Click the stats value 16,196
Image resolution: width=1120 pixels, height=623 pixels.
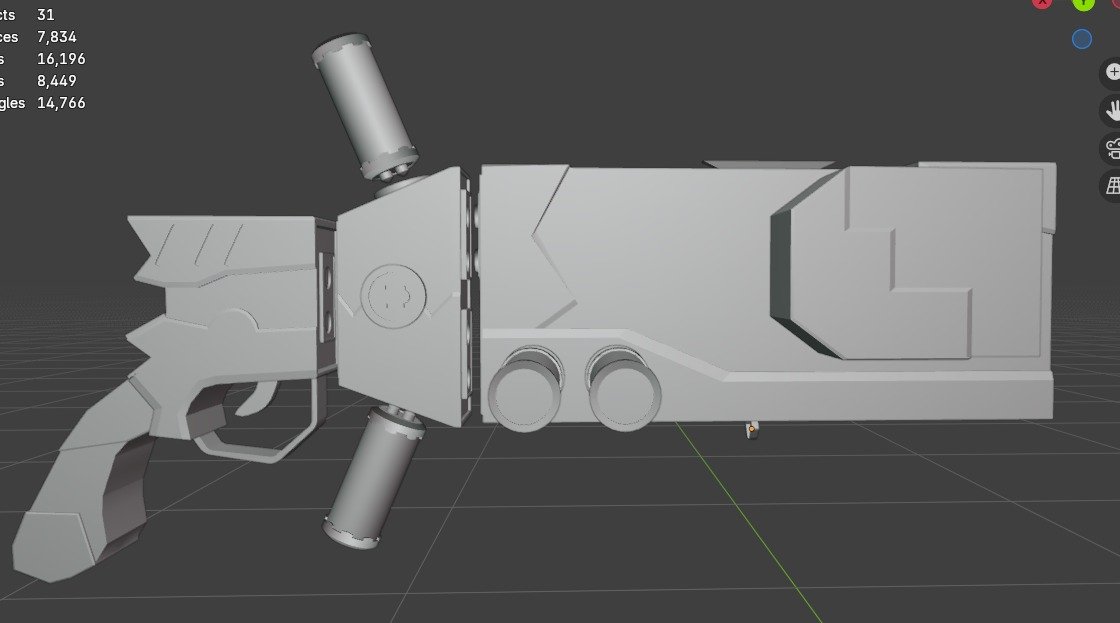coord(61,59)
